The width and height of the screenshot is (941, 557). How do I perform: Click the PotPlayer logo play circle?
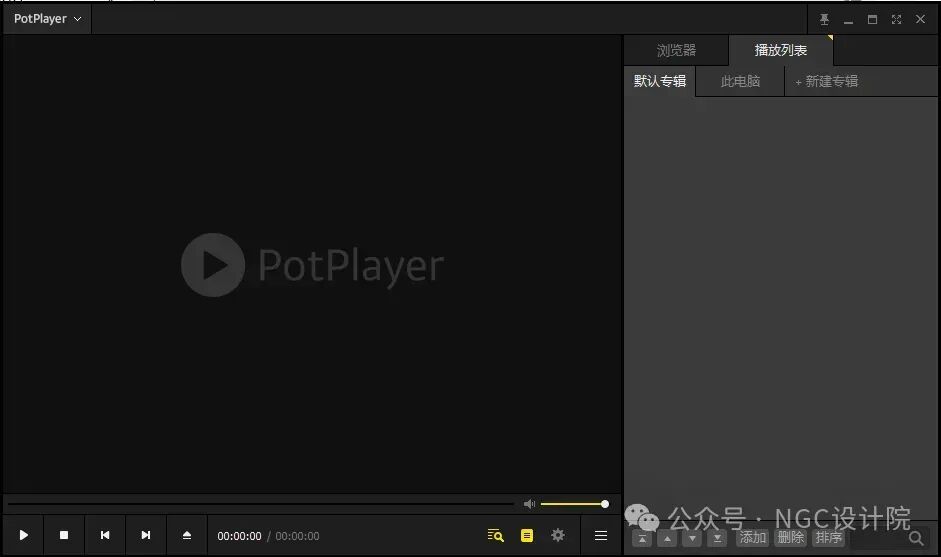click(x=213, y=265)
